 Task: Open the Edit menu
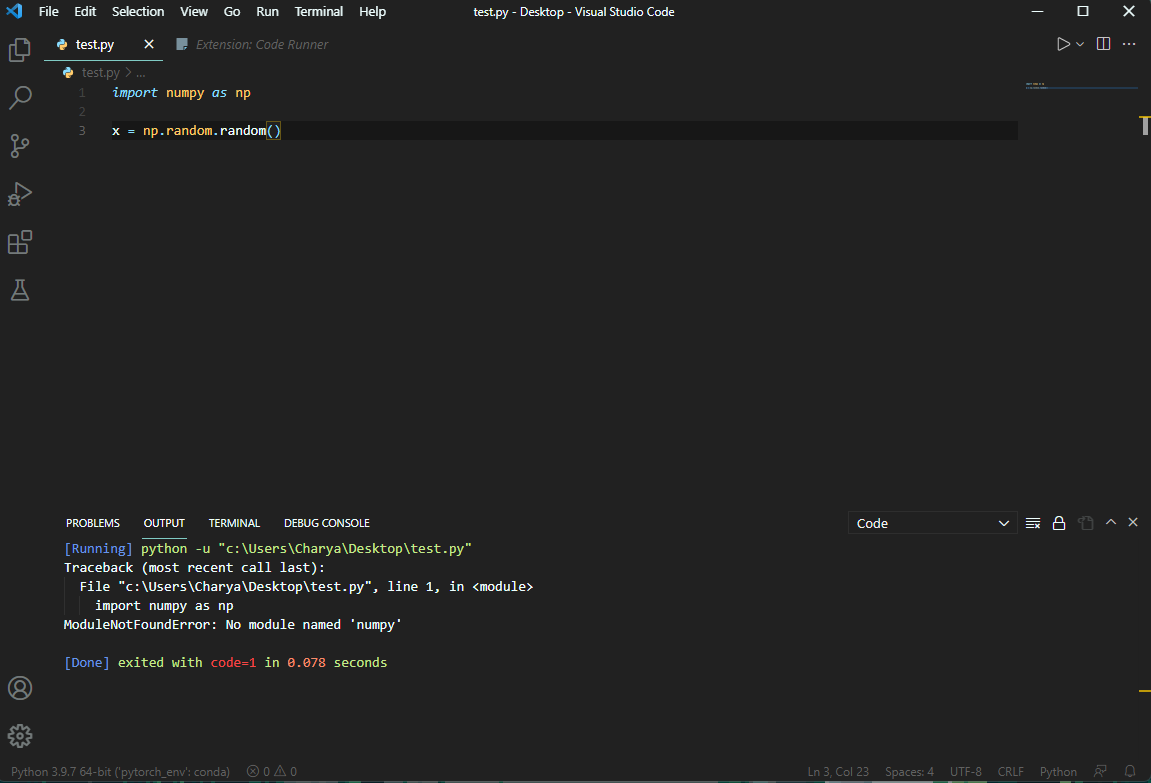pos(85,12)
